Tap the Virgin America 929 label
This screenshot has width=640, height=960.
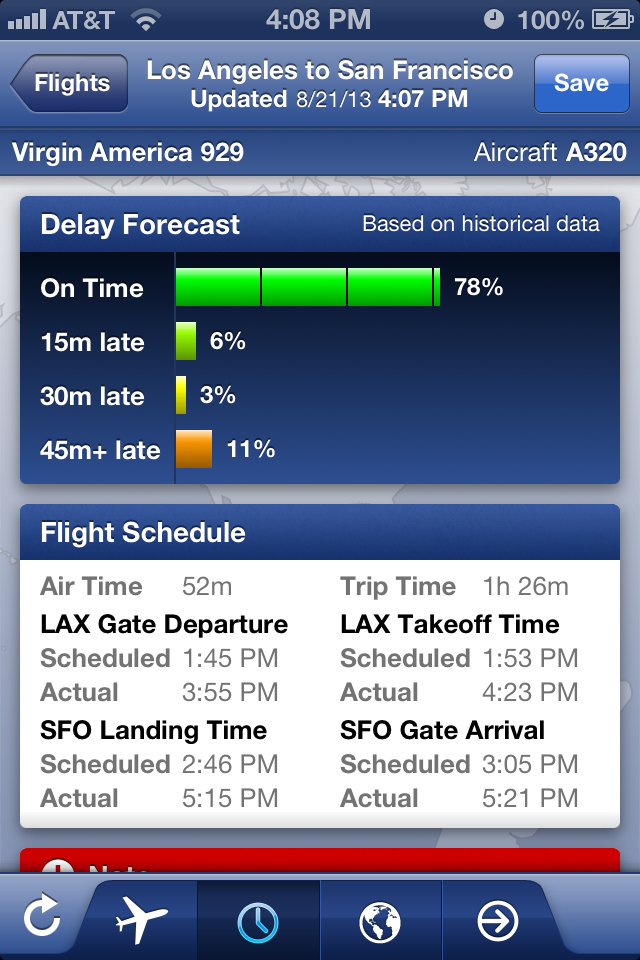pyautogui.click(x=128, y=152)
